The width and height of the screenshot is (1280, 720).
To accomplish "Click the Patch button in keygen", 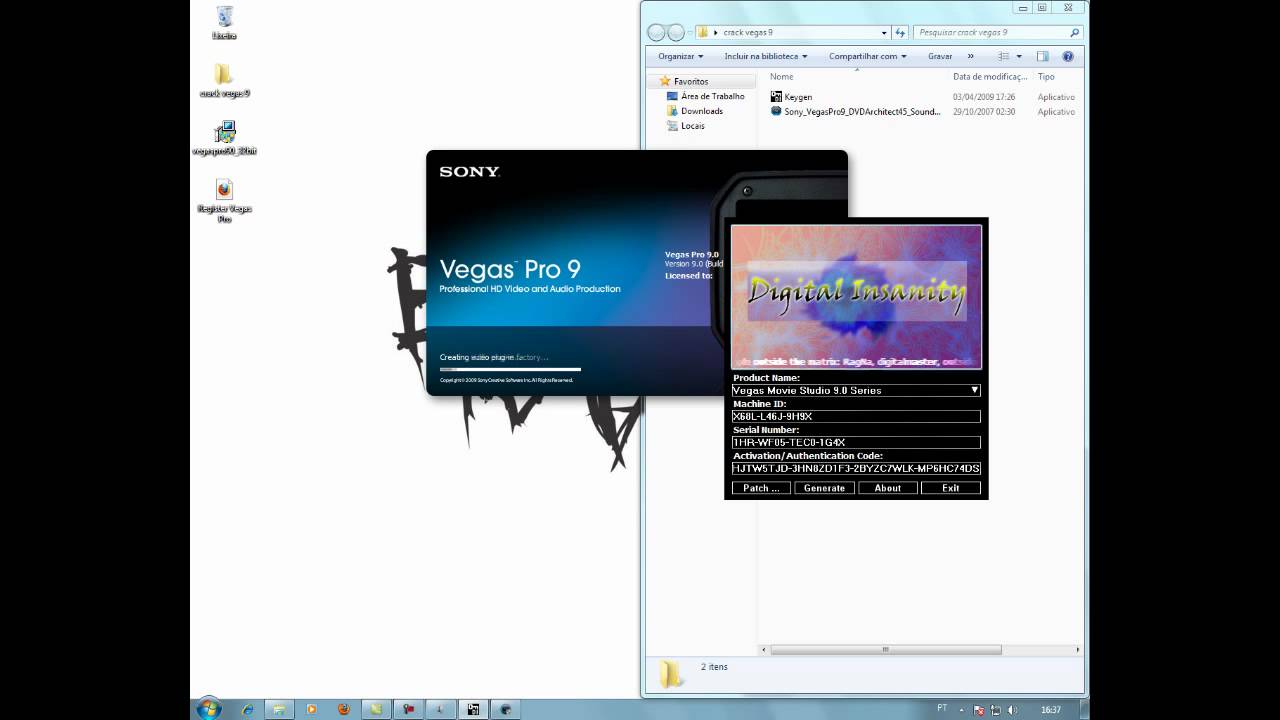I will [x=761, y=488].
